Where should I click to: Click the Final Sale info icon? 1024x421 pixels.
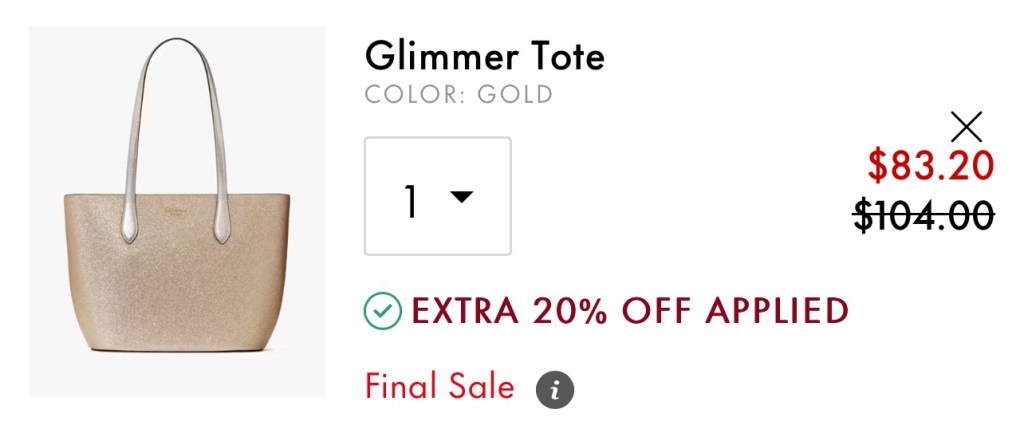coord(555,389)
